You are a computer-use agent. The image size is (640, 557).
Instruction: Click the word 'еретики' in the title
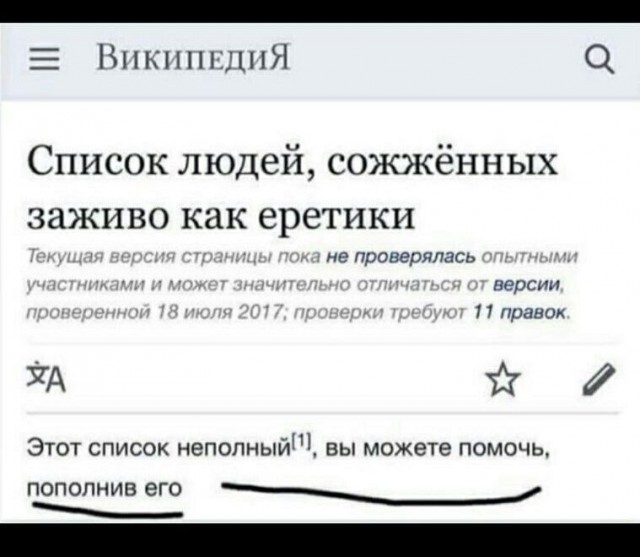[337, 217]
